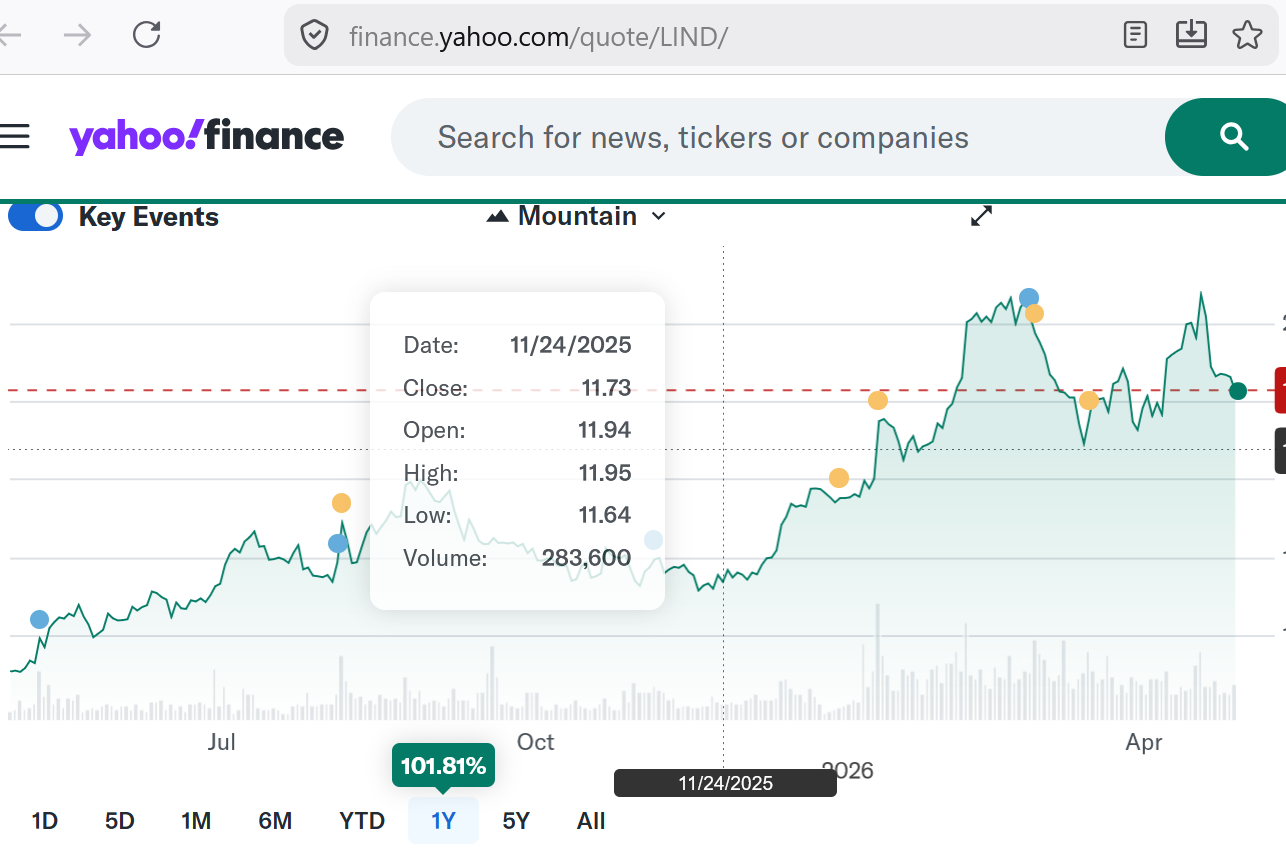Bookmark this page with star icon
This screenshot has width=1286, height=859.
click(1247, 36)
